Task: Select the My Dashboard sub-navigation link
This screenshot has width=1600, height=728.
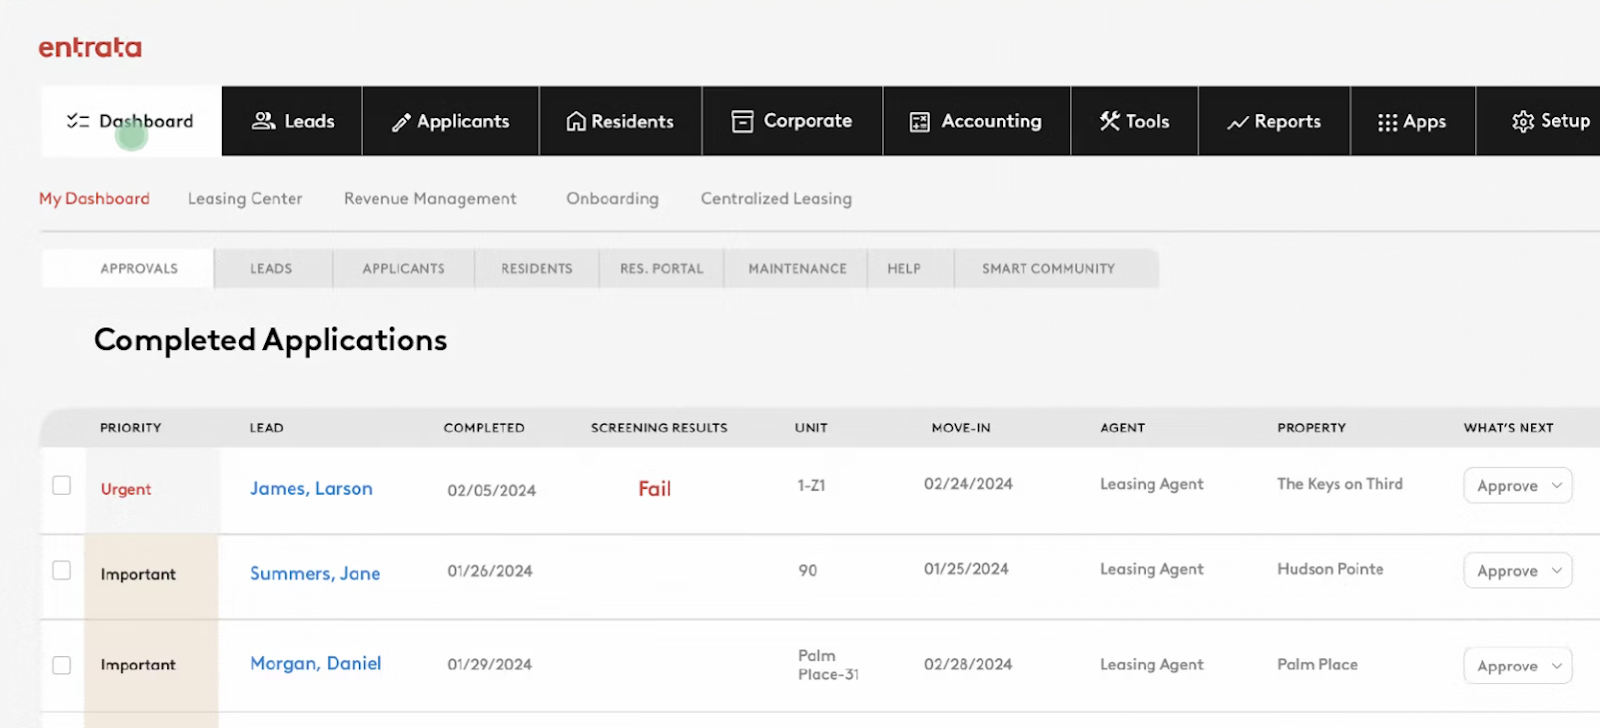Action: (94, 199)
